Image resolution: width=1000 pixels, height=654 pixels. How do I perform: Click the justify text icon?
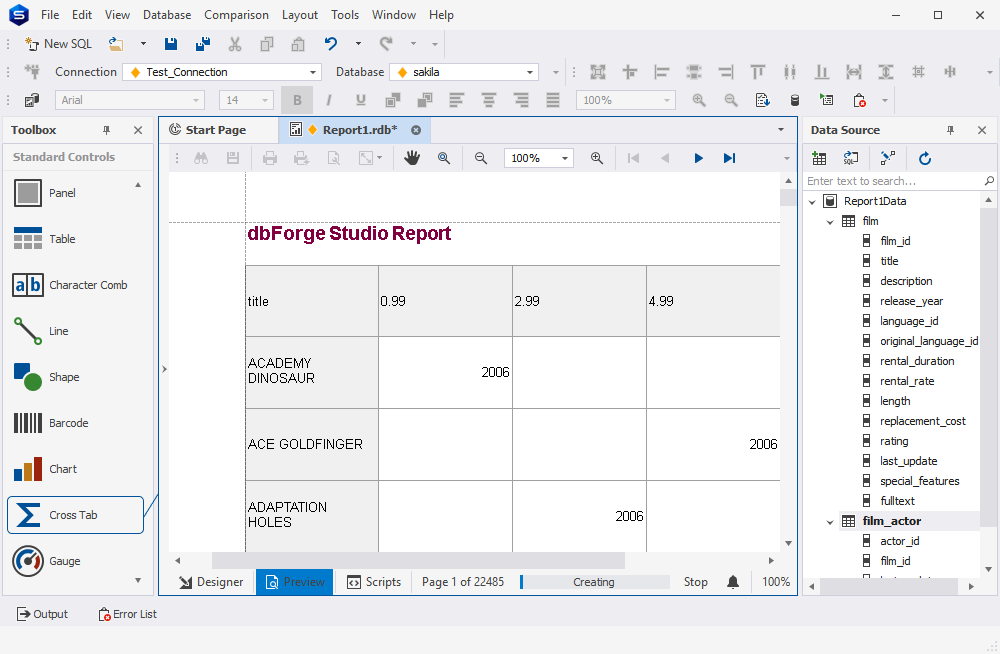553,100
